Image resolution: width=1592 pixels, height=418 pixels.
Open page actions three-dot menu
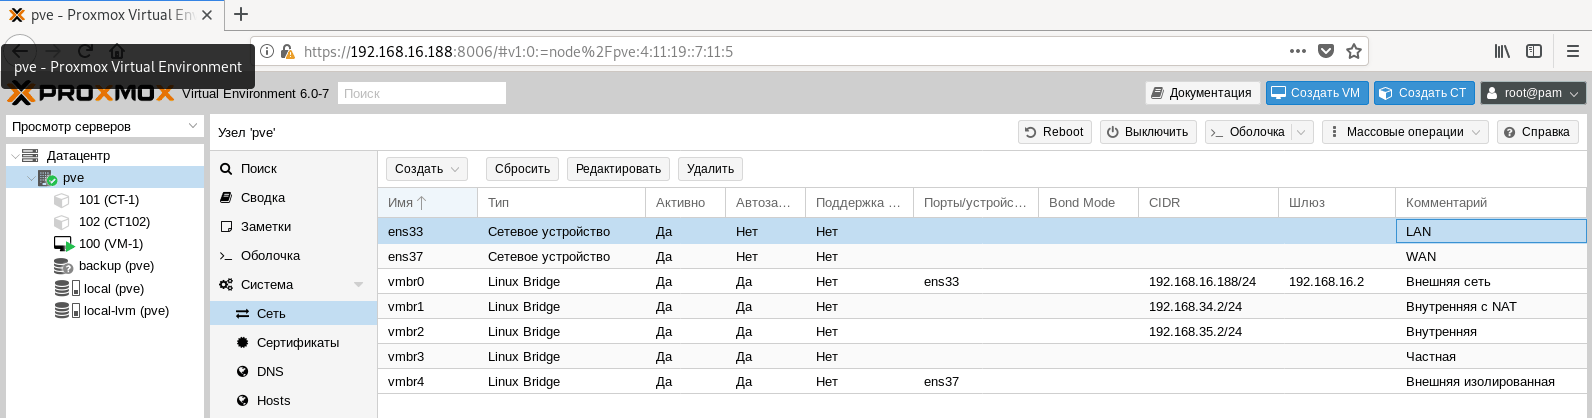click(x=1297, y=51)
